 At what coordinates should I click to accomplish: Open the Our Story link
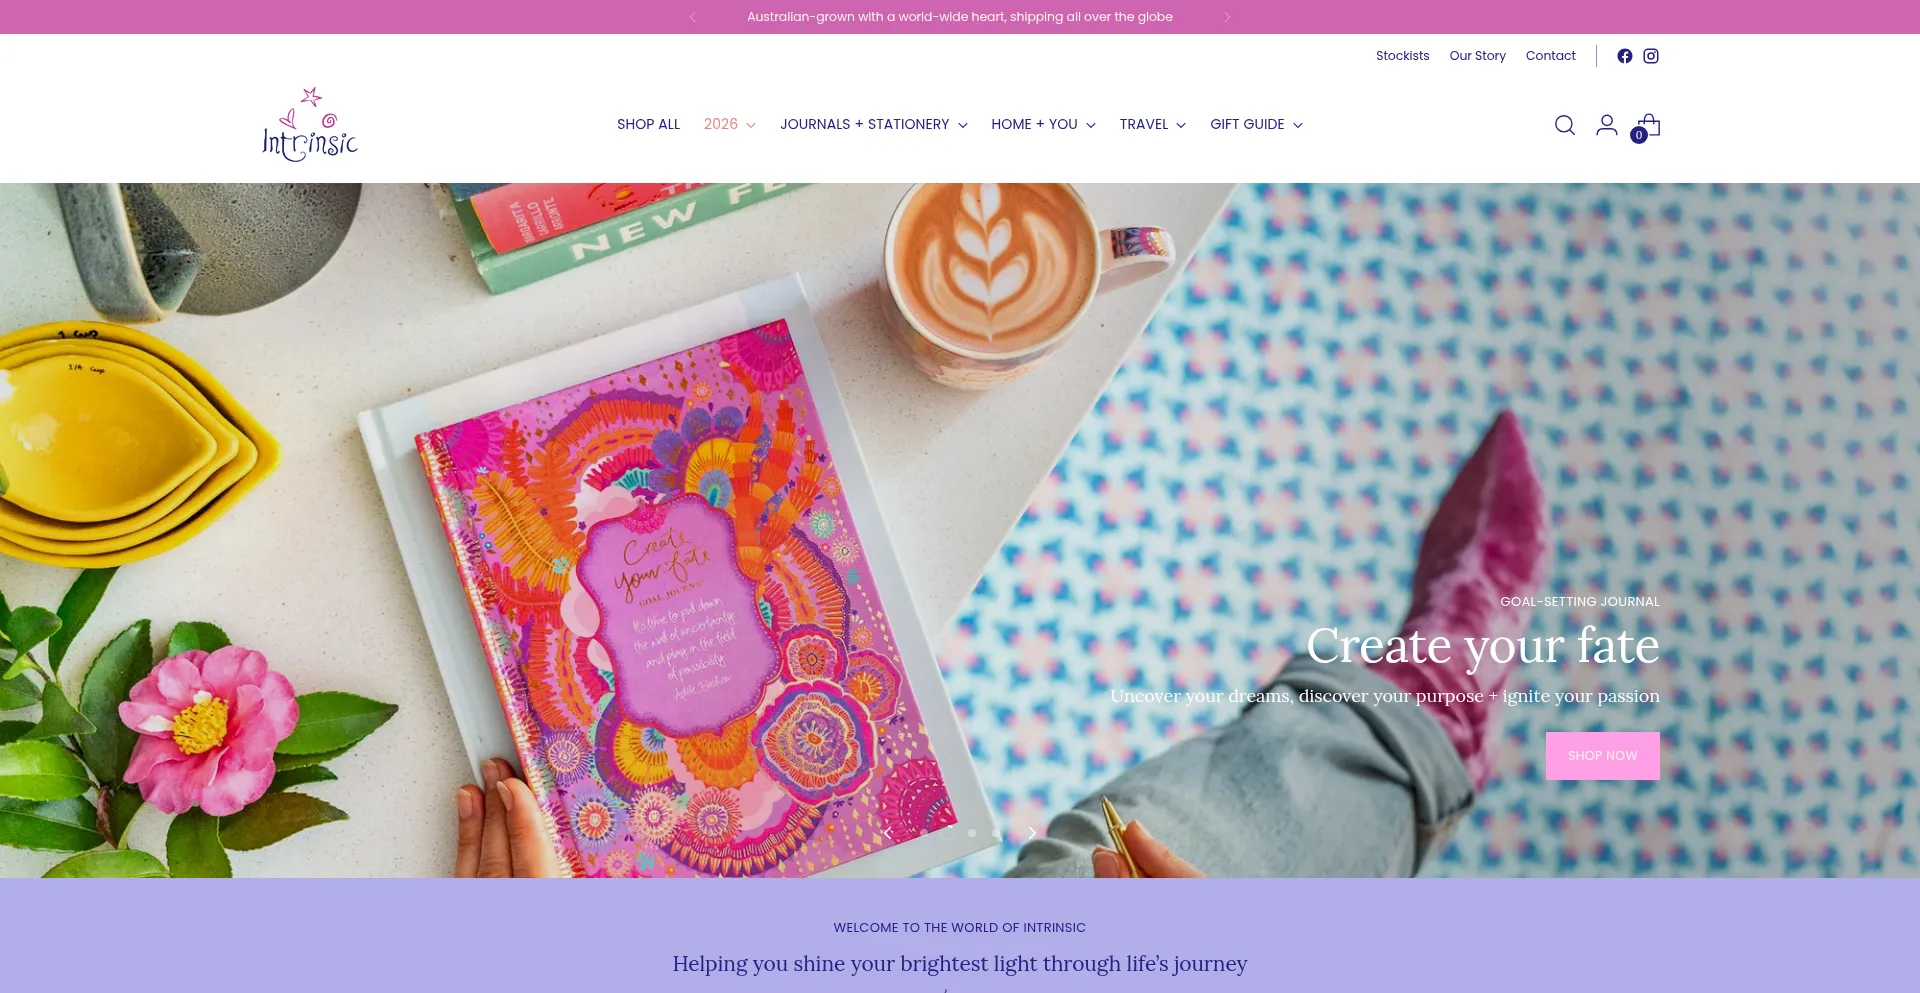click(1477, 56)
